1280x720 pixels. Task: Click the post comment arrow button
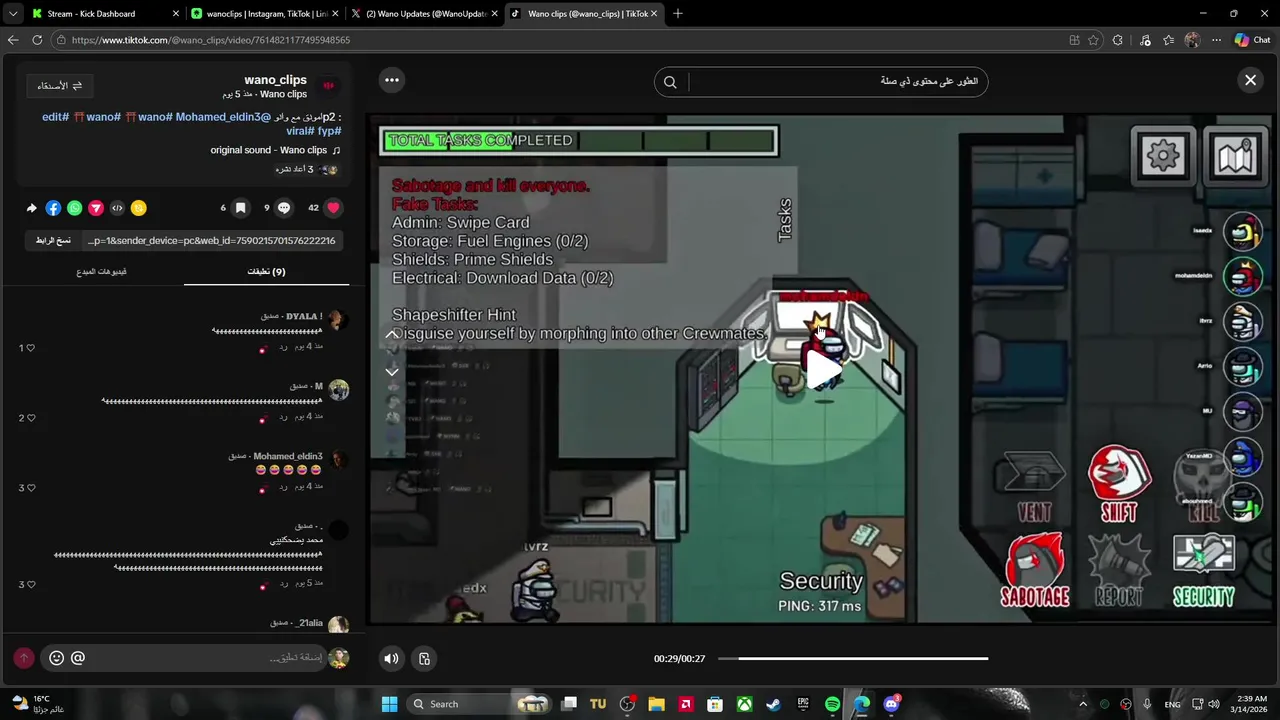tap(24, 658)
